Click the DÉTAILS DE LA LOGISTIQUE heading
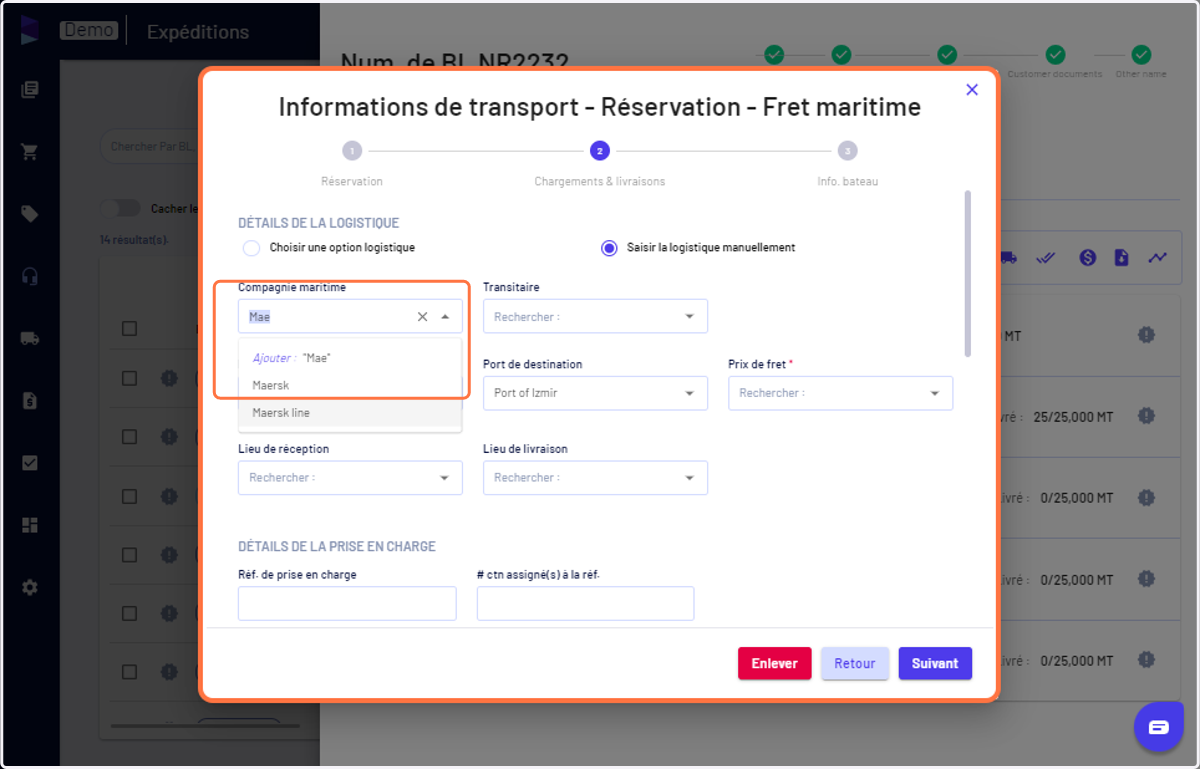1200x769 pixels. click(x=318, y=223)
